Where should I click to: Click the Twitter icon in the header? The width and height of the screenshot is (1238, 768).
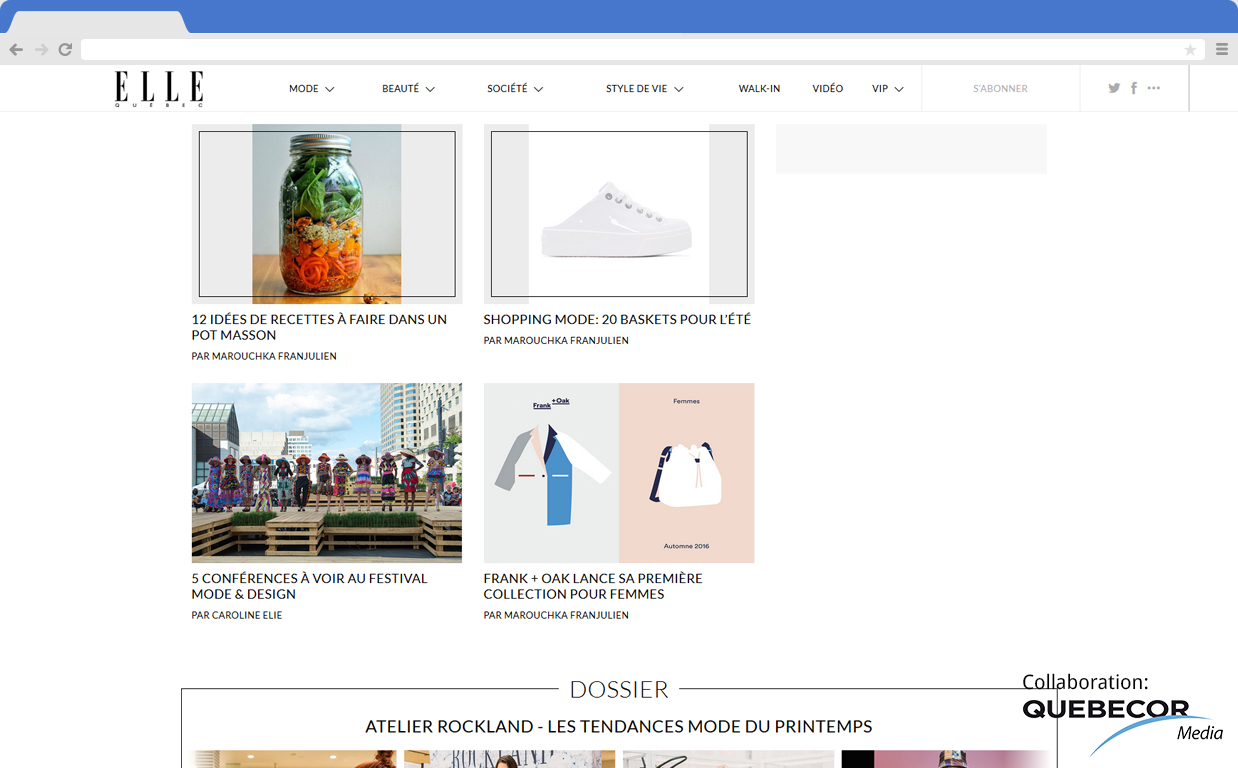click(1113, 88)
